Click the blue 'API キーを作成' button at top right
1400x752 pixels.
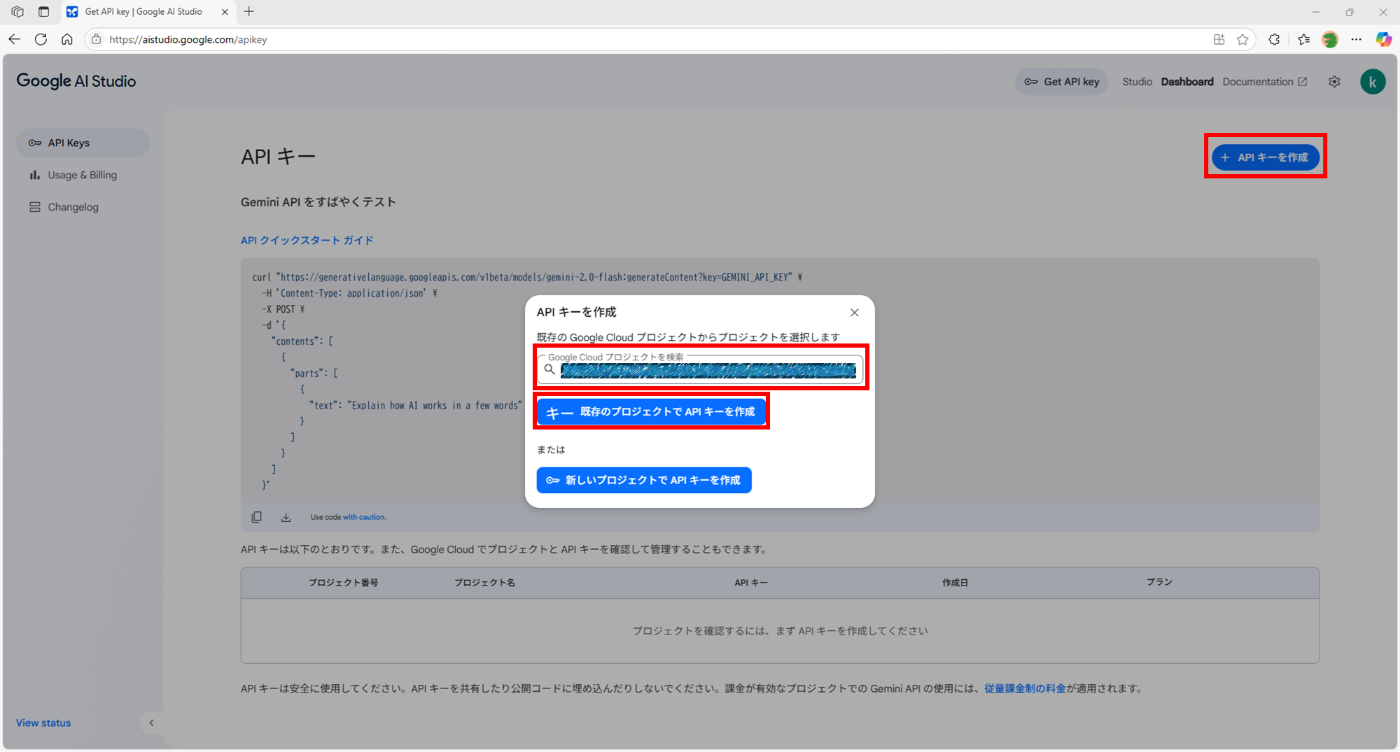(1265, 157)
